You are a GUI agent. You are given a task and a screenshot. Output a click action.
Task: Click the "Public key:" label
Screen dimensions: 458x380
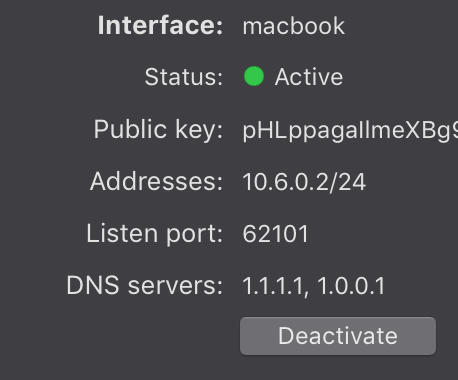[158, 130]
